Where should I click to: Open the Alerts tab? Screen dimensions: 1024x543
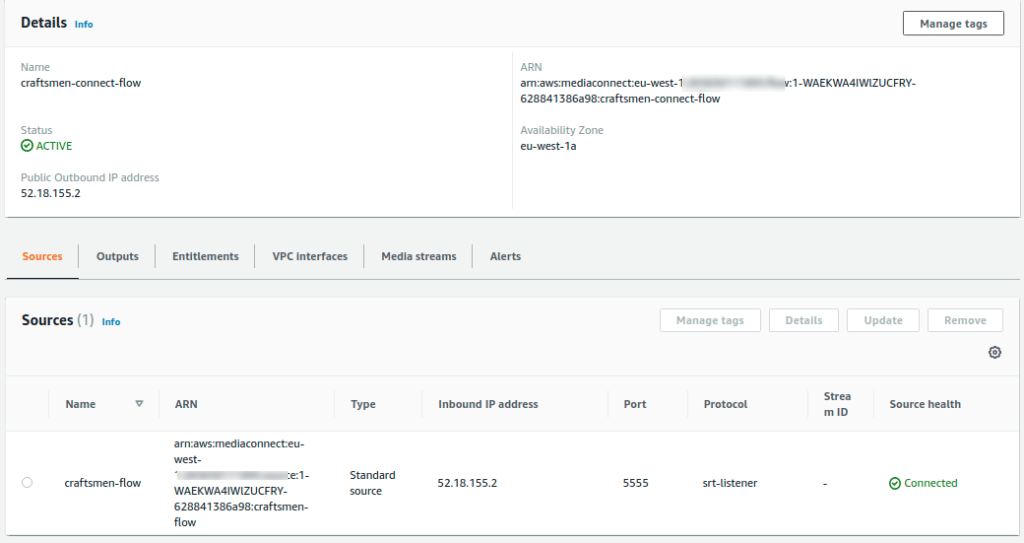(505, 256)
